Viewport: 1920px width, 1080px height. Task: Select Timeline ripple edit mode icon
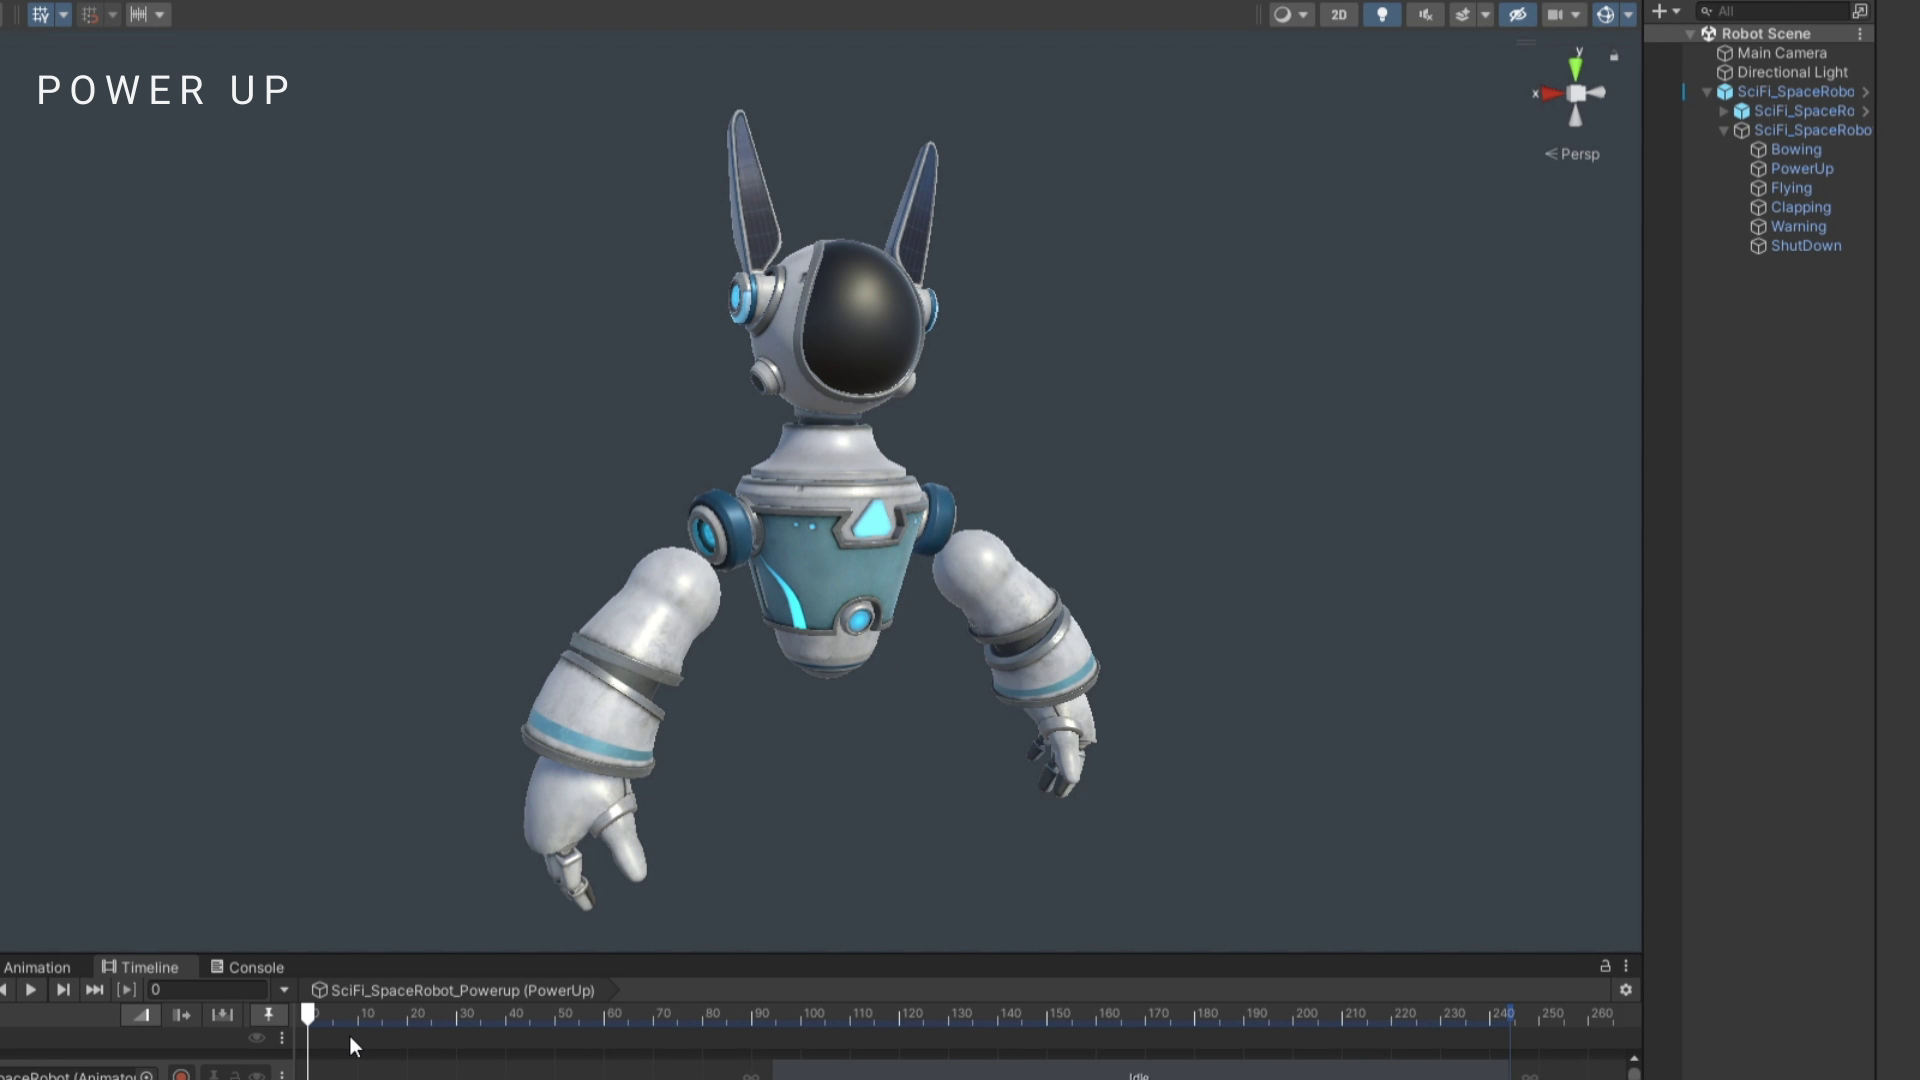point(181,1015)
